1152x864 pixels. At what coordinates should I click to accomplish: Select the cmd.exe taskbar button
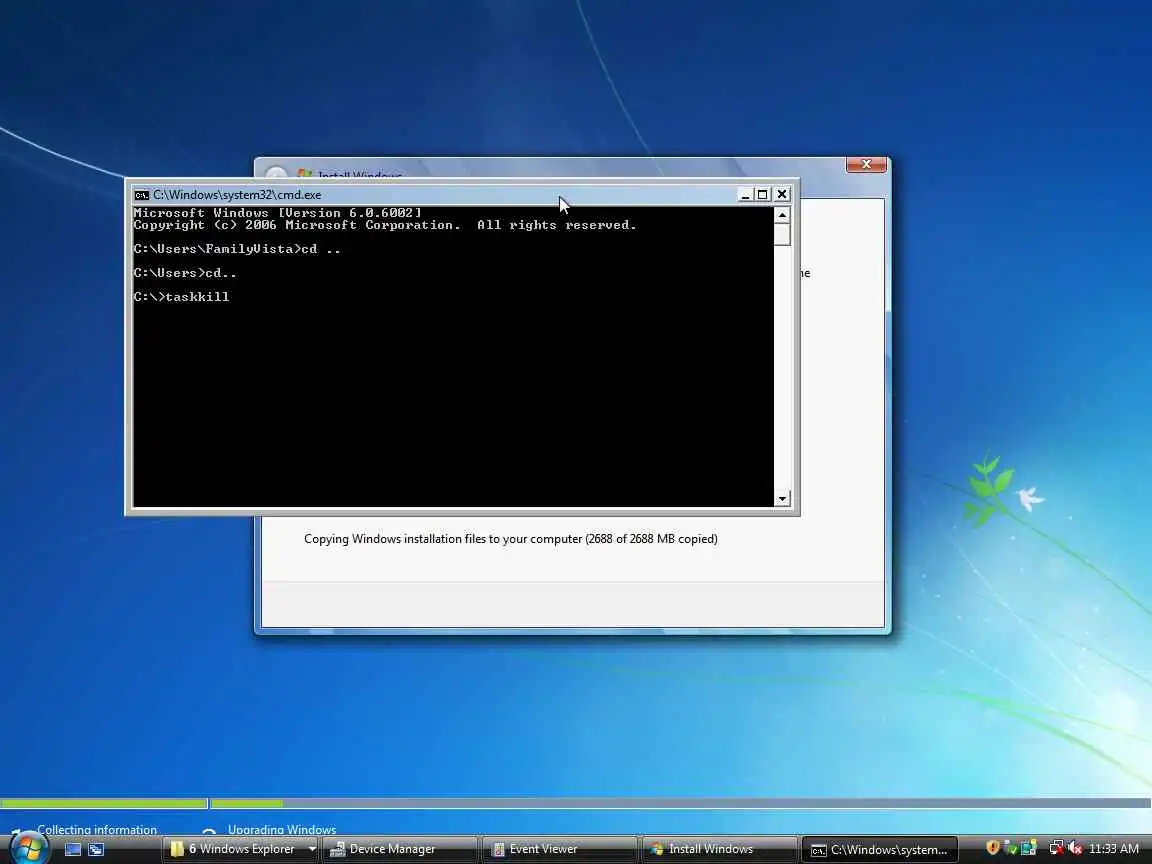(879, 849)
